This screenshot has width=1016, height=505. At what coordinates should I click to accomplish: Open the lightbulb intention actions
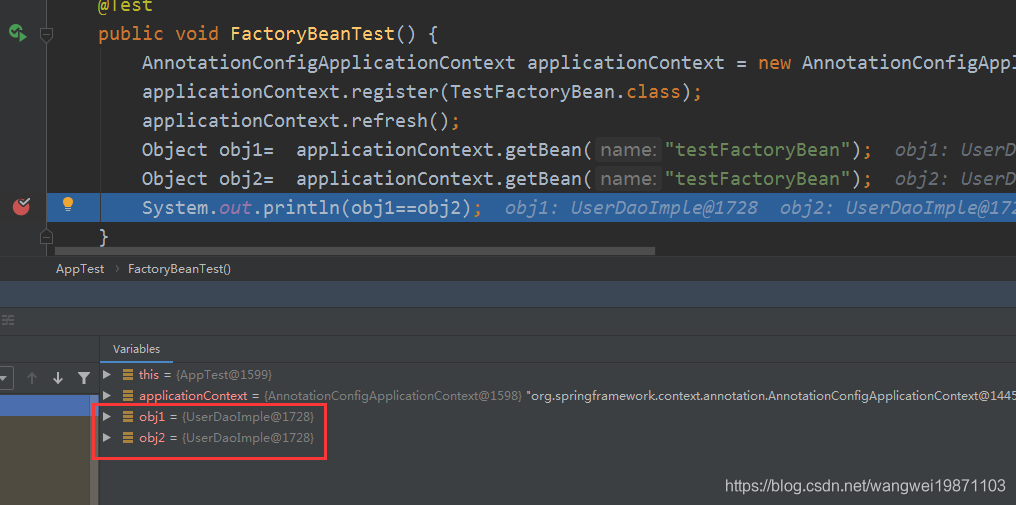67,205
